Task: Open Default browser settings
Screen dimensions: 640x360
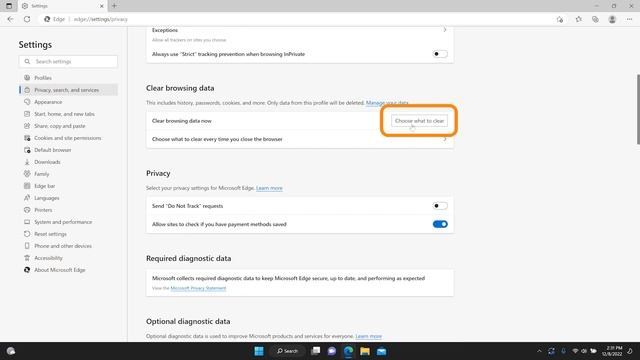Action: pyautogui.click(x=68, y=150)
